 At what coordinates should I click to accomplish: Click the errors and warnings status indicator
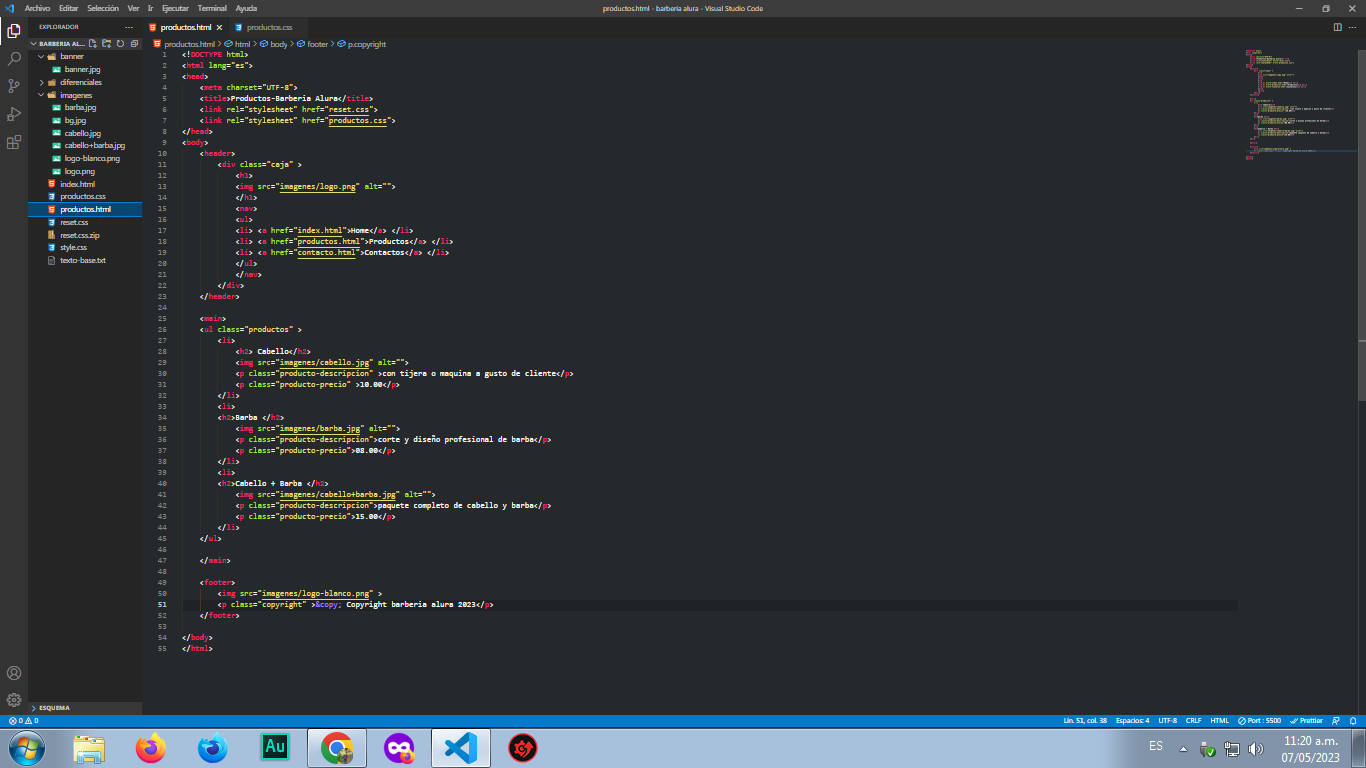coord(23,720)
